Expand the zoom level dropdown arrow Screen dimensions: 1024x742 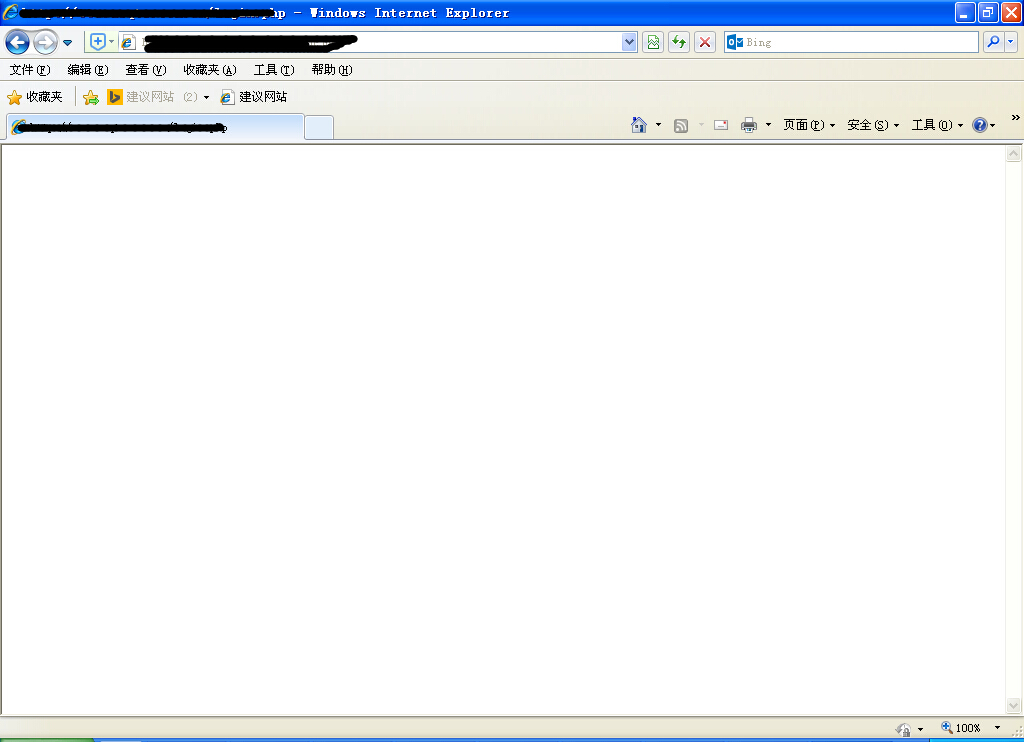[x=997, y=728]
